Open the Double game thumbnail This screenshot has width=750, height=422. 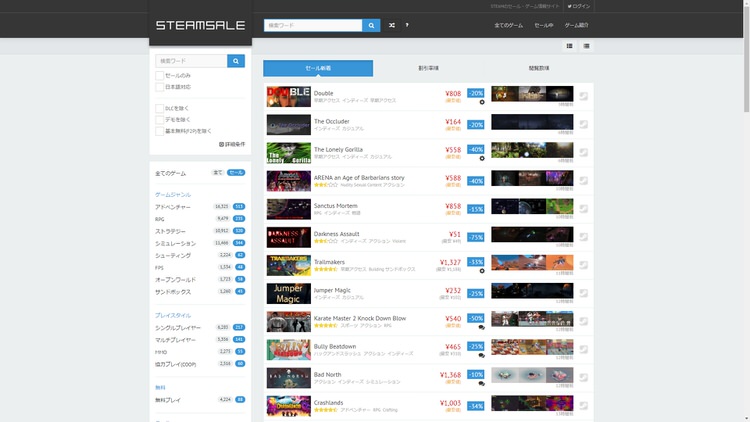pos(288,97)
